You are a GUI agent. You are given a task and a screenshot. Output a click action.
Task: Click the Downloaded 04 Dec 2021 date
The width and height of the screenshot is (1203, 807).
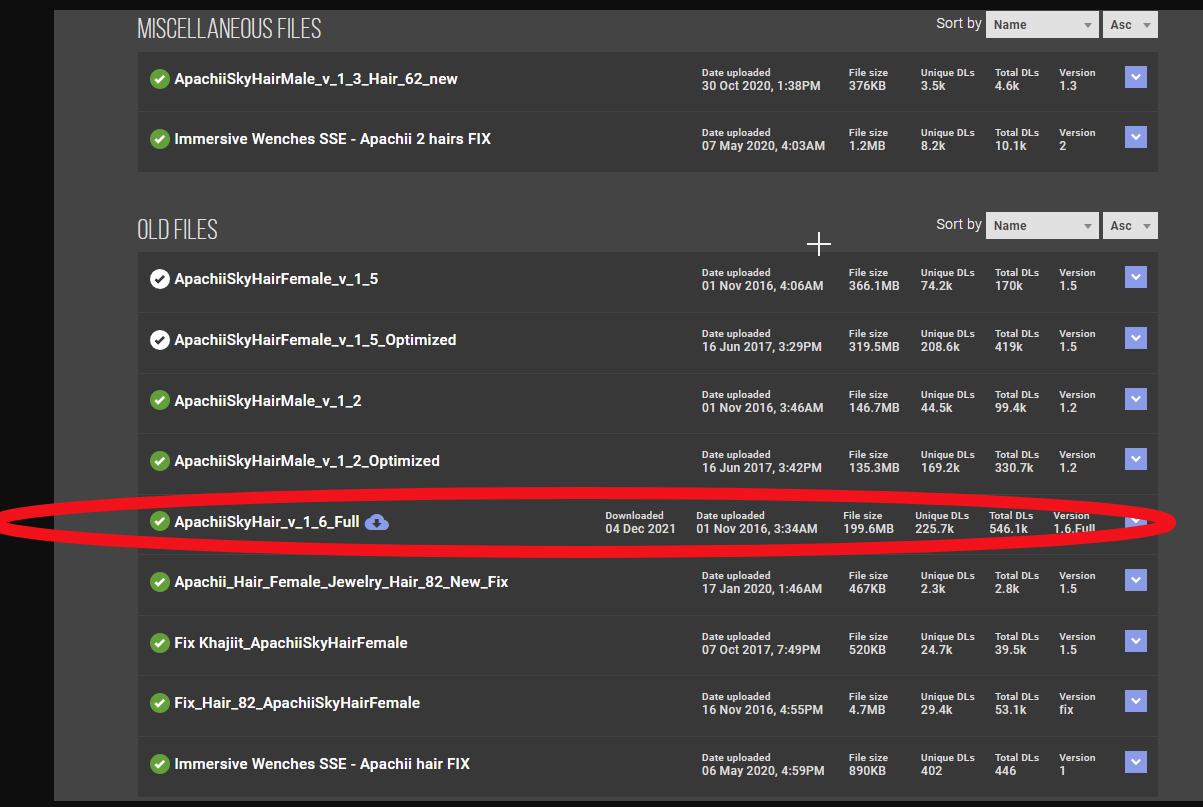(x=640, y=528)
